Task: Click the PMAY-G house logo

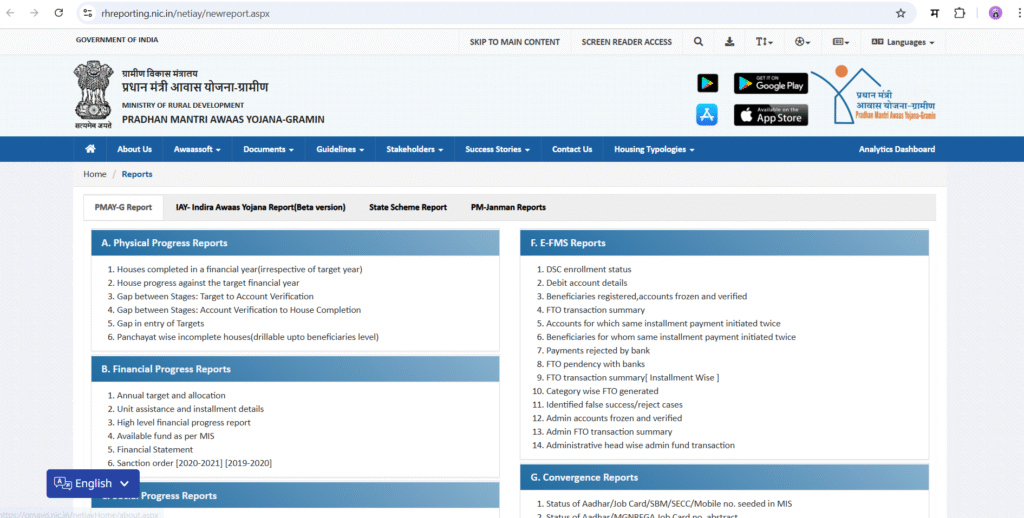Action: coord(874,96)
